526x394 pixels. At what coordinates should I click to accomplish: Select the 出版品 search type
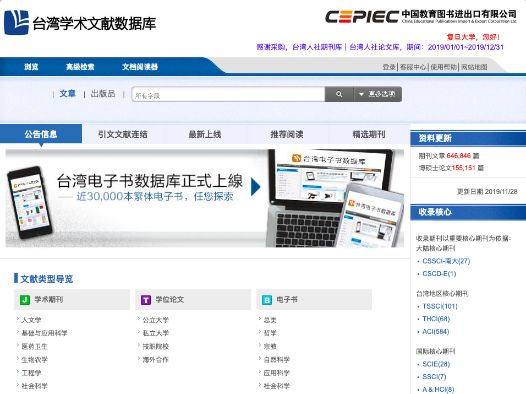[103, 94]
